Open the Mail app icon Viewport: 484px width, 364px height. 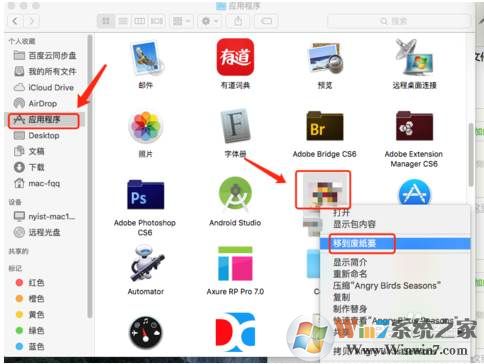point(146,58)
